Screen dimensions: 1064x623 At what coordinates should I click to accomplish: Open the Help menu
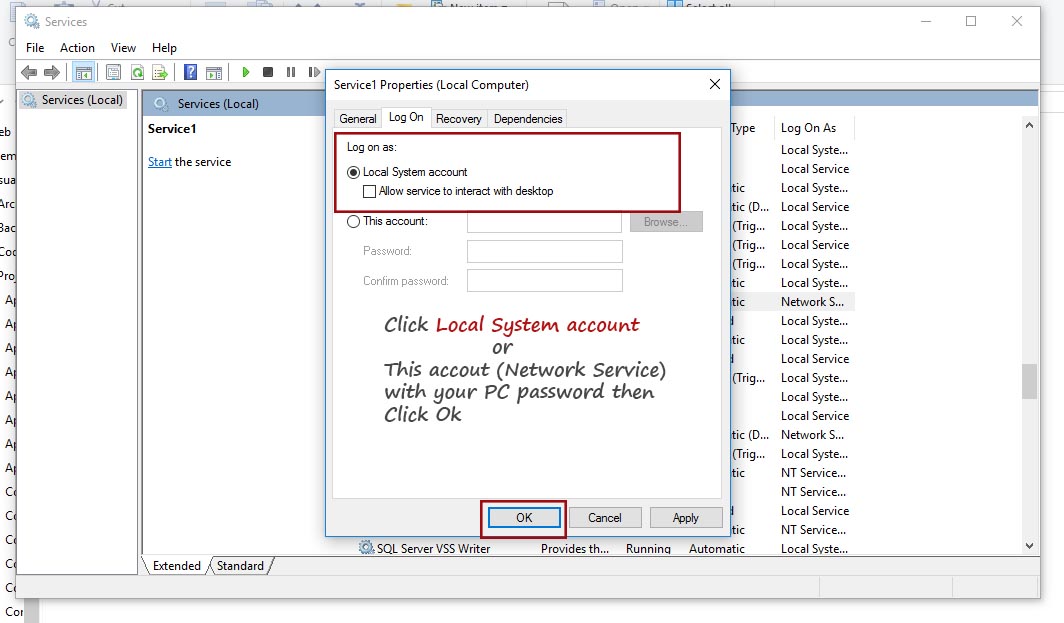point(164,48)
